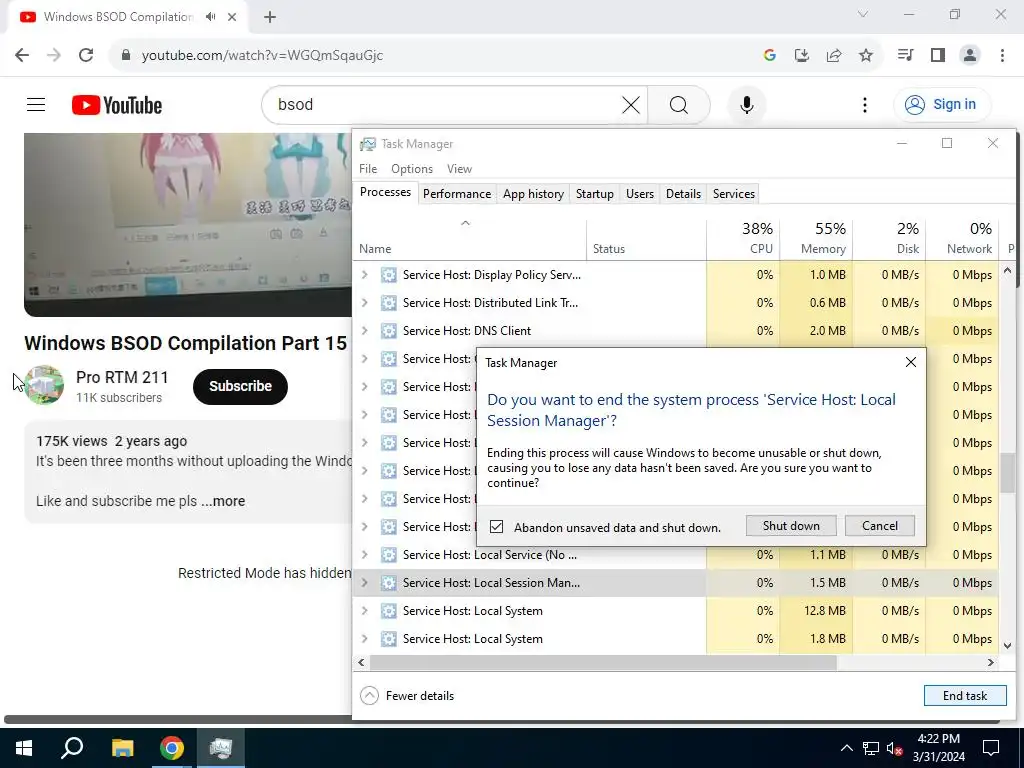Switch to the Users tab
Image resolution: width=1024 pixels, height=768 pixels.
click(639, 194)
